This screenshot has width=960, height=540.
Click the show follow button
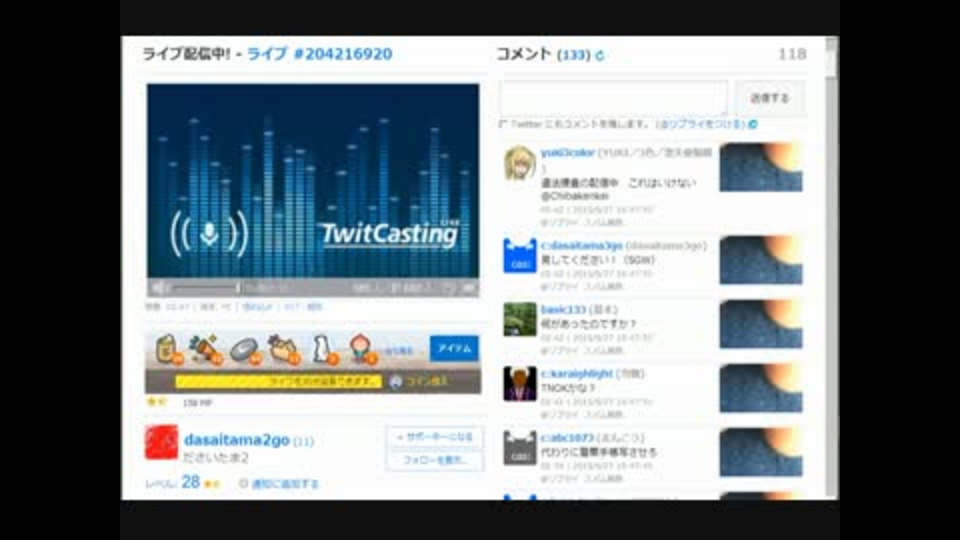tap(435, 460)
